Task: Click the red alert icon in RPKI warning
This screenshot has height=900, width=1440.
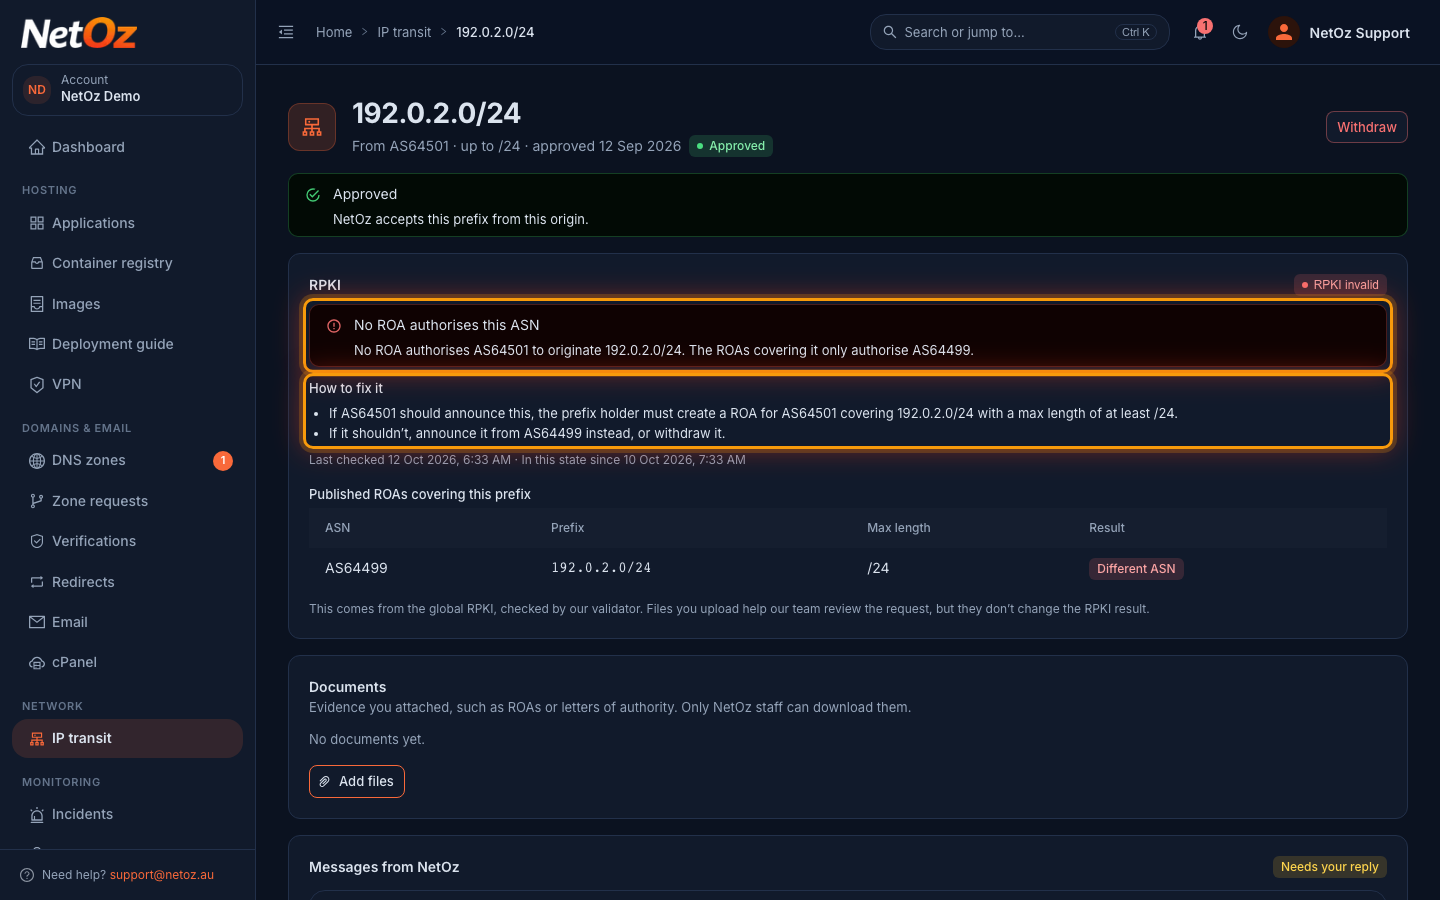Action: (334, 326)
